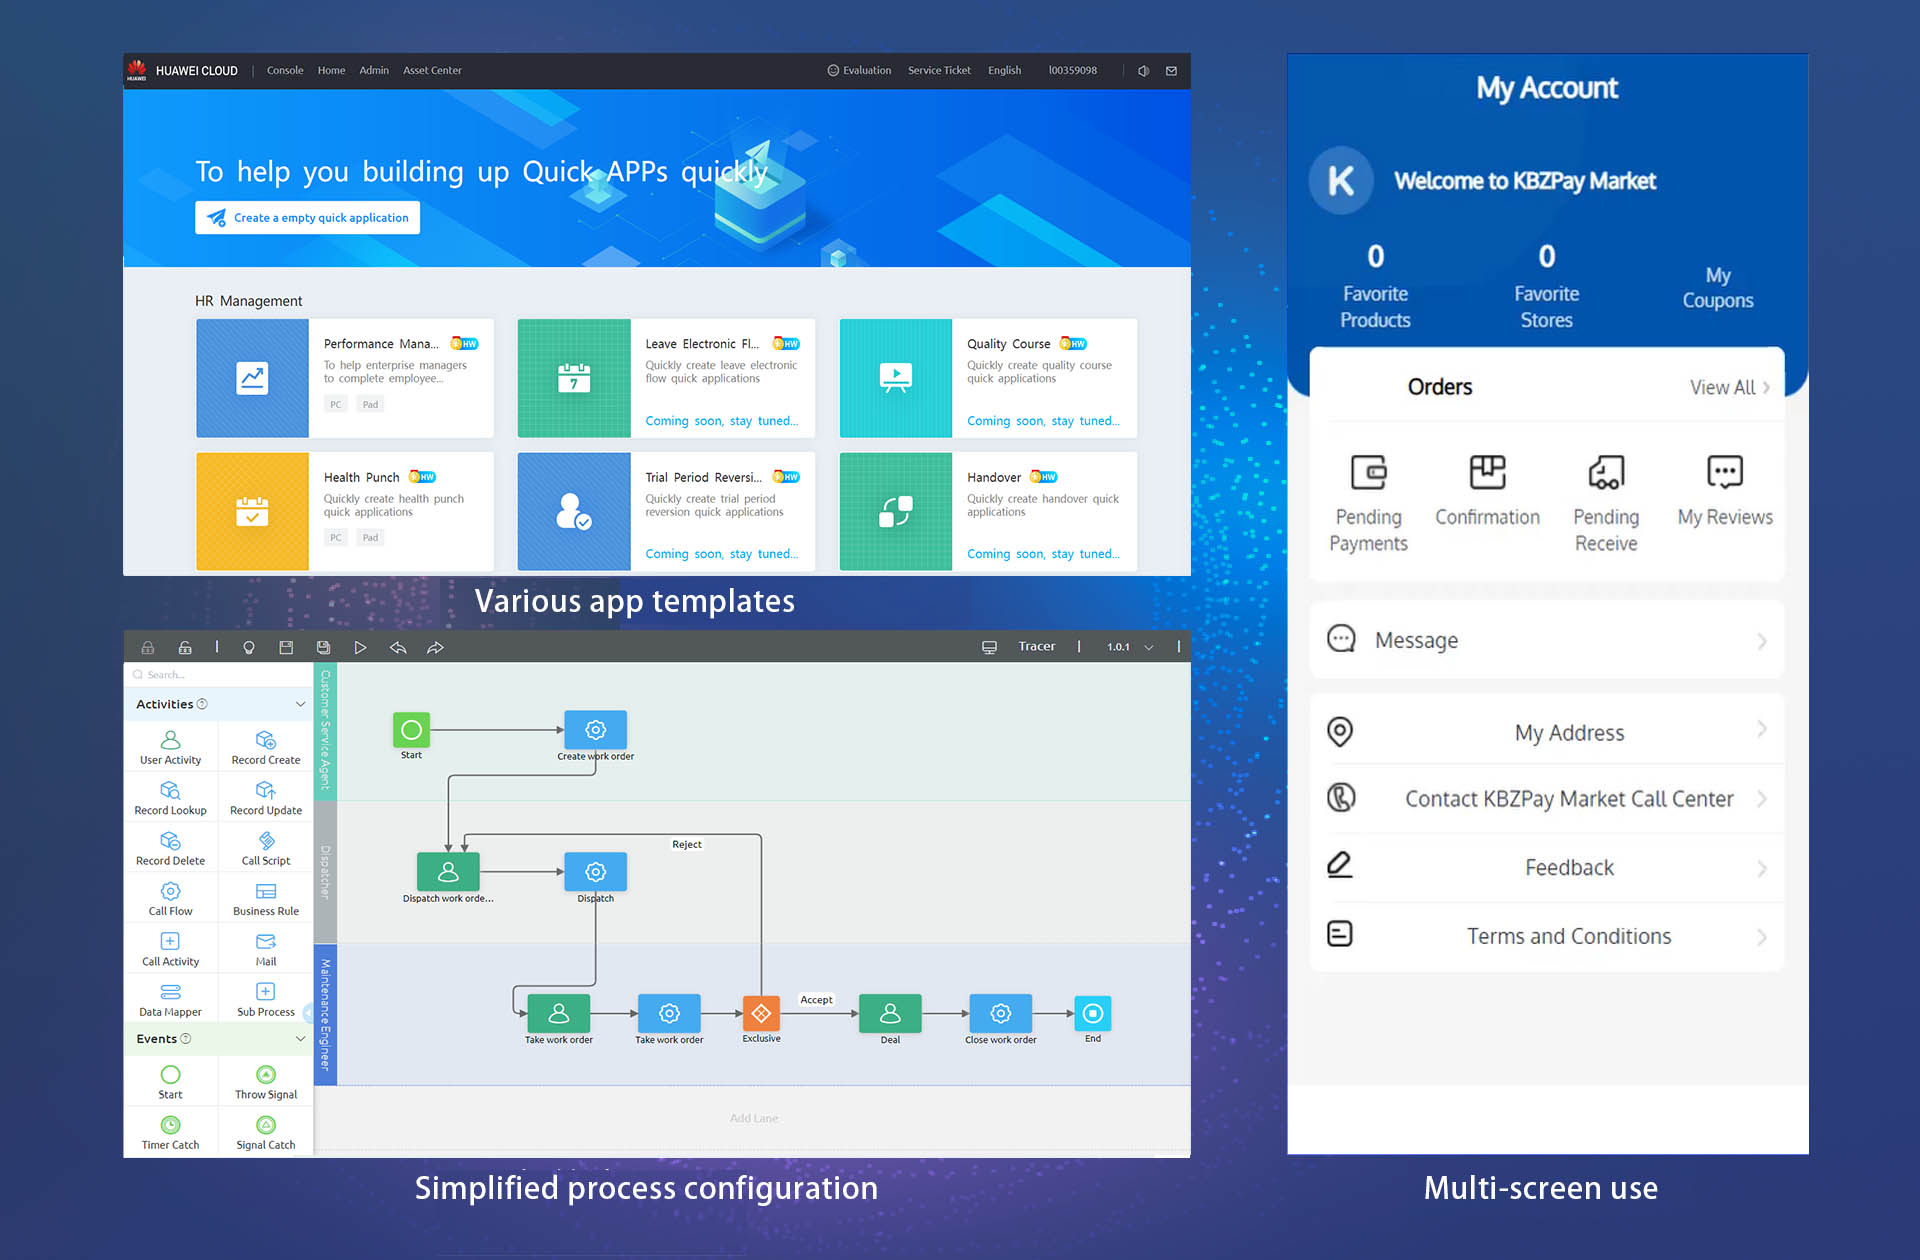Expand the Message row chevron

1762,641
